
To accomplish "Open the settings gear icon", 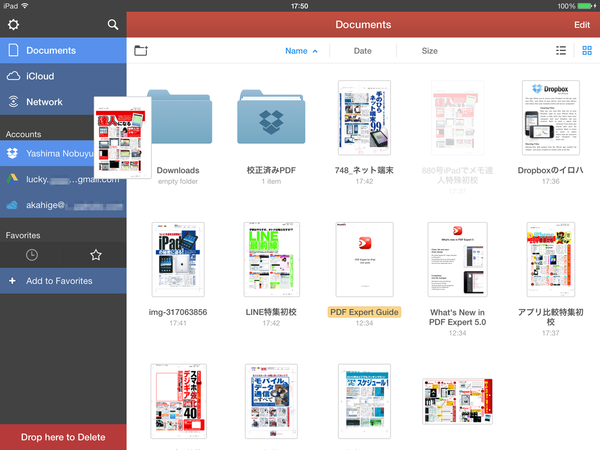I will click(13, 25).
